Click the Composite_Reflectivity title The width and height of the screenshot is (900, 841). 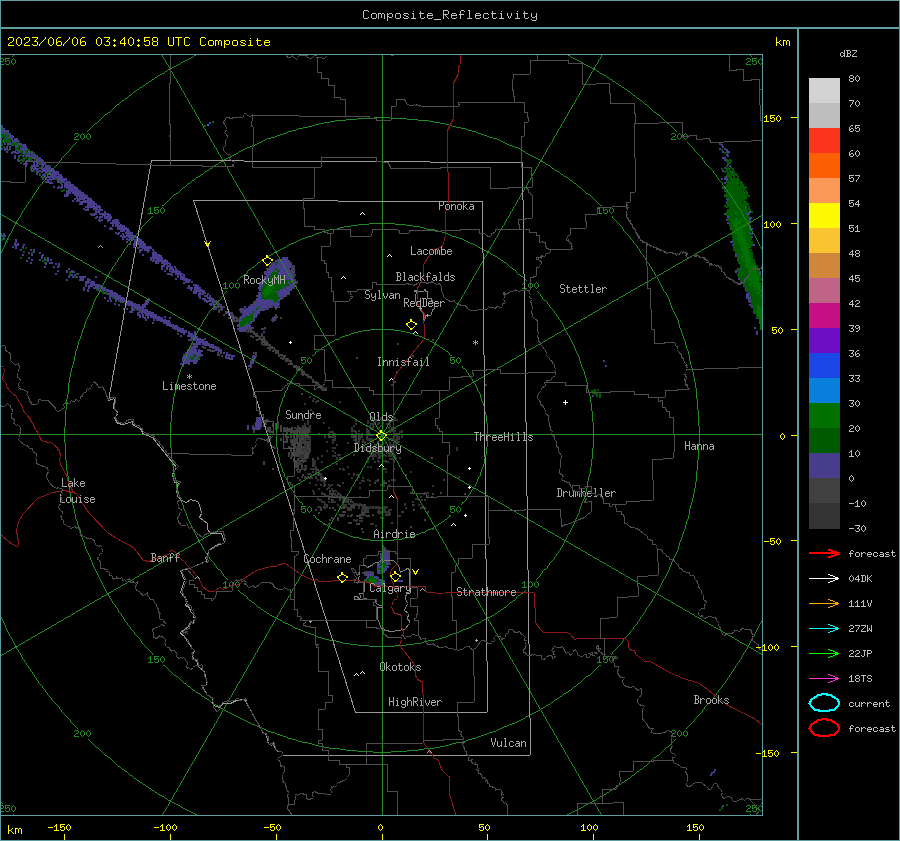click(449, 15)
